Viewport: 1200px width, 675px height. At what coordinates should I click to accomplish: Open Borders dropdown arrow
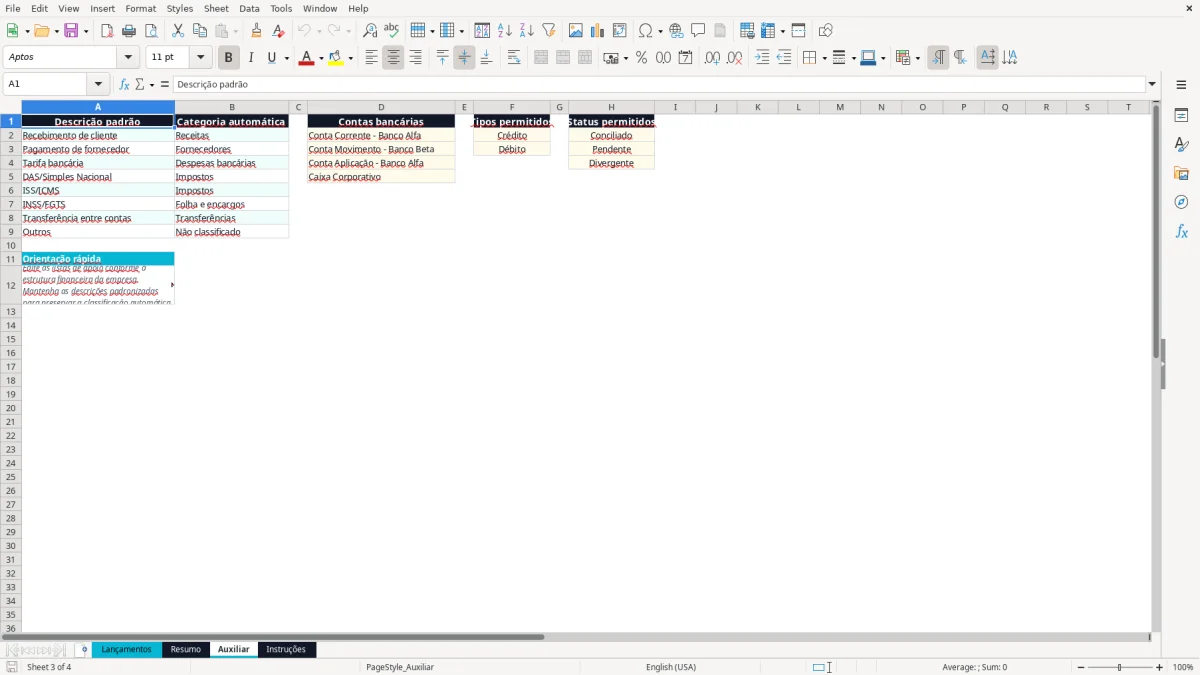(x=823, y=58)
